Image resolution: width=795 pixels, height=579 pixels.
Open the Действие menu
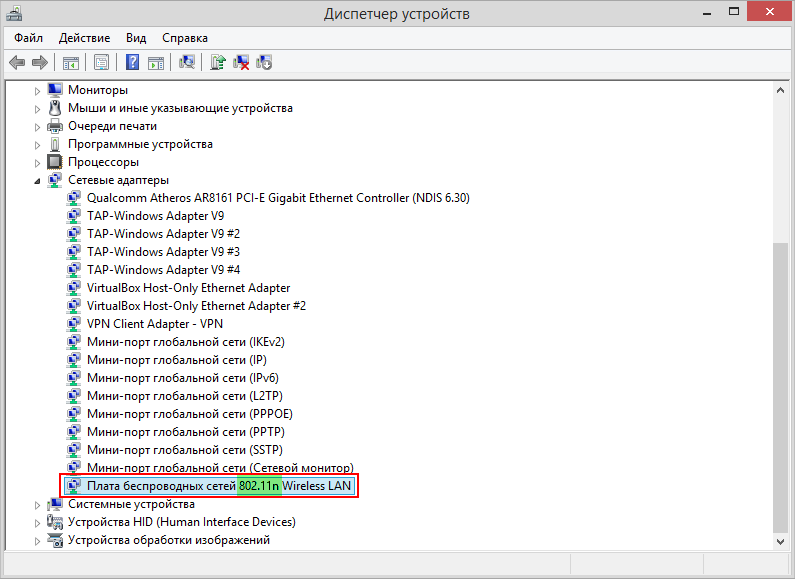[x=84, y=38]
